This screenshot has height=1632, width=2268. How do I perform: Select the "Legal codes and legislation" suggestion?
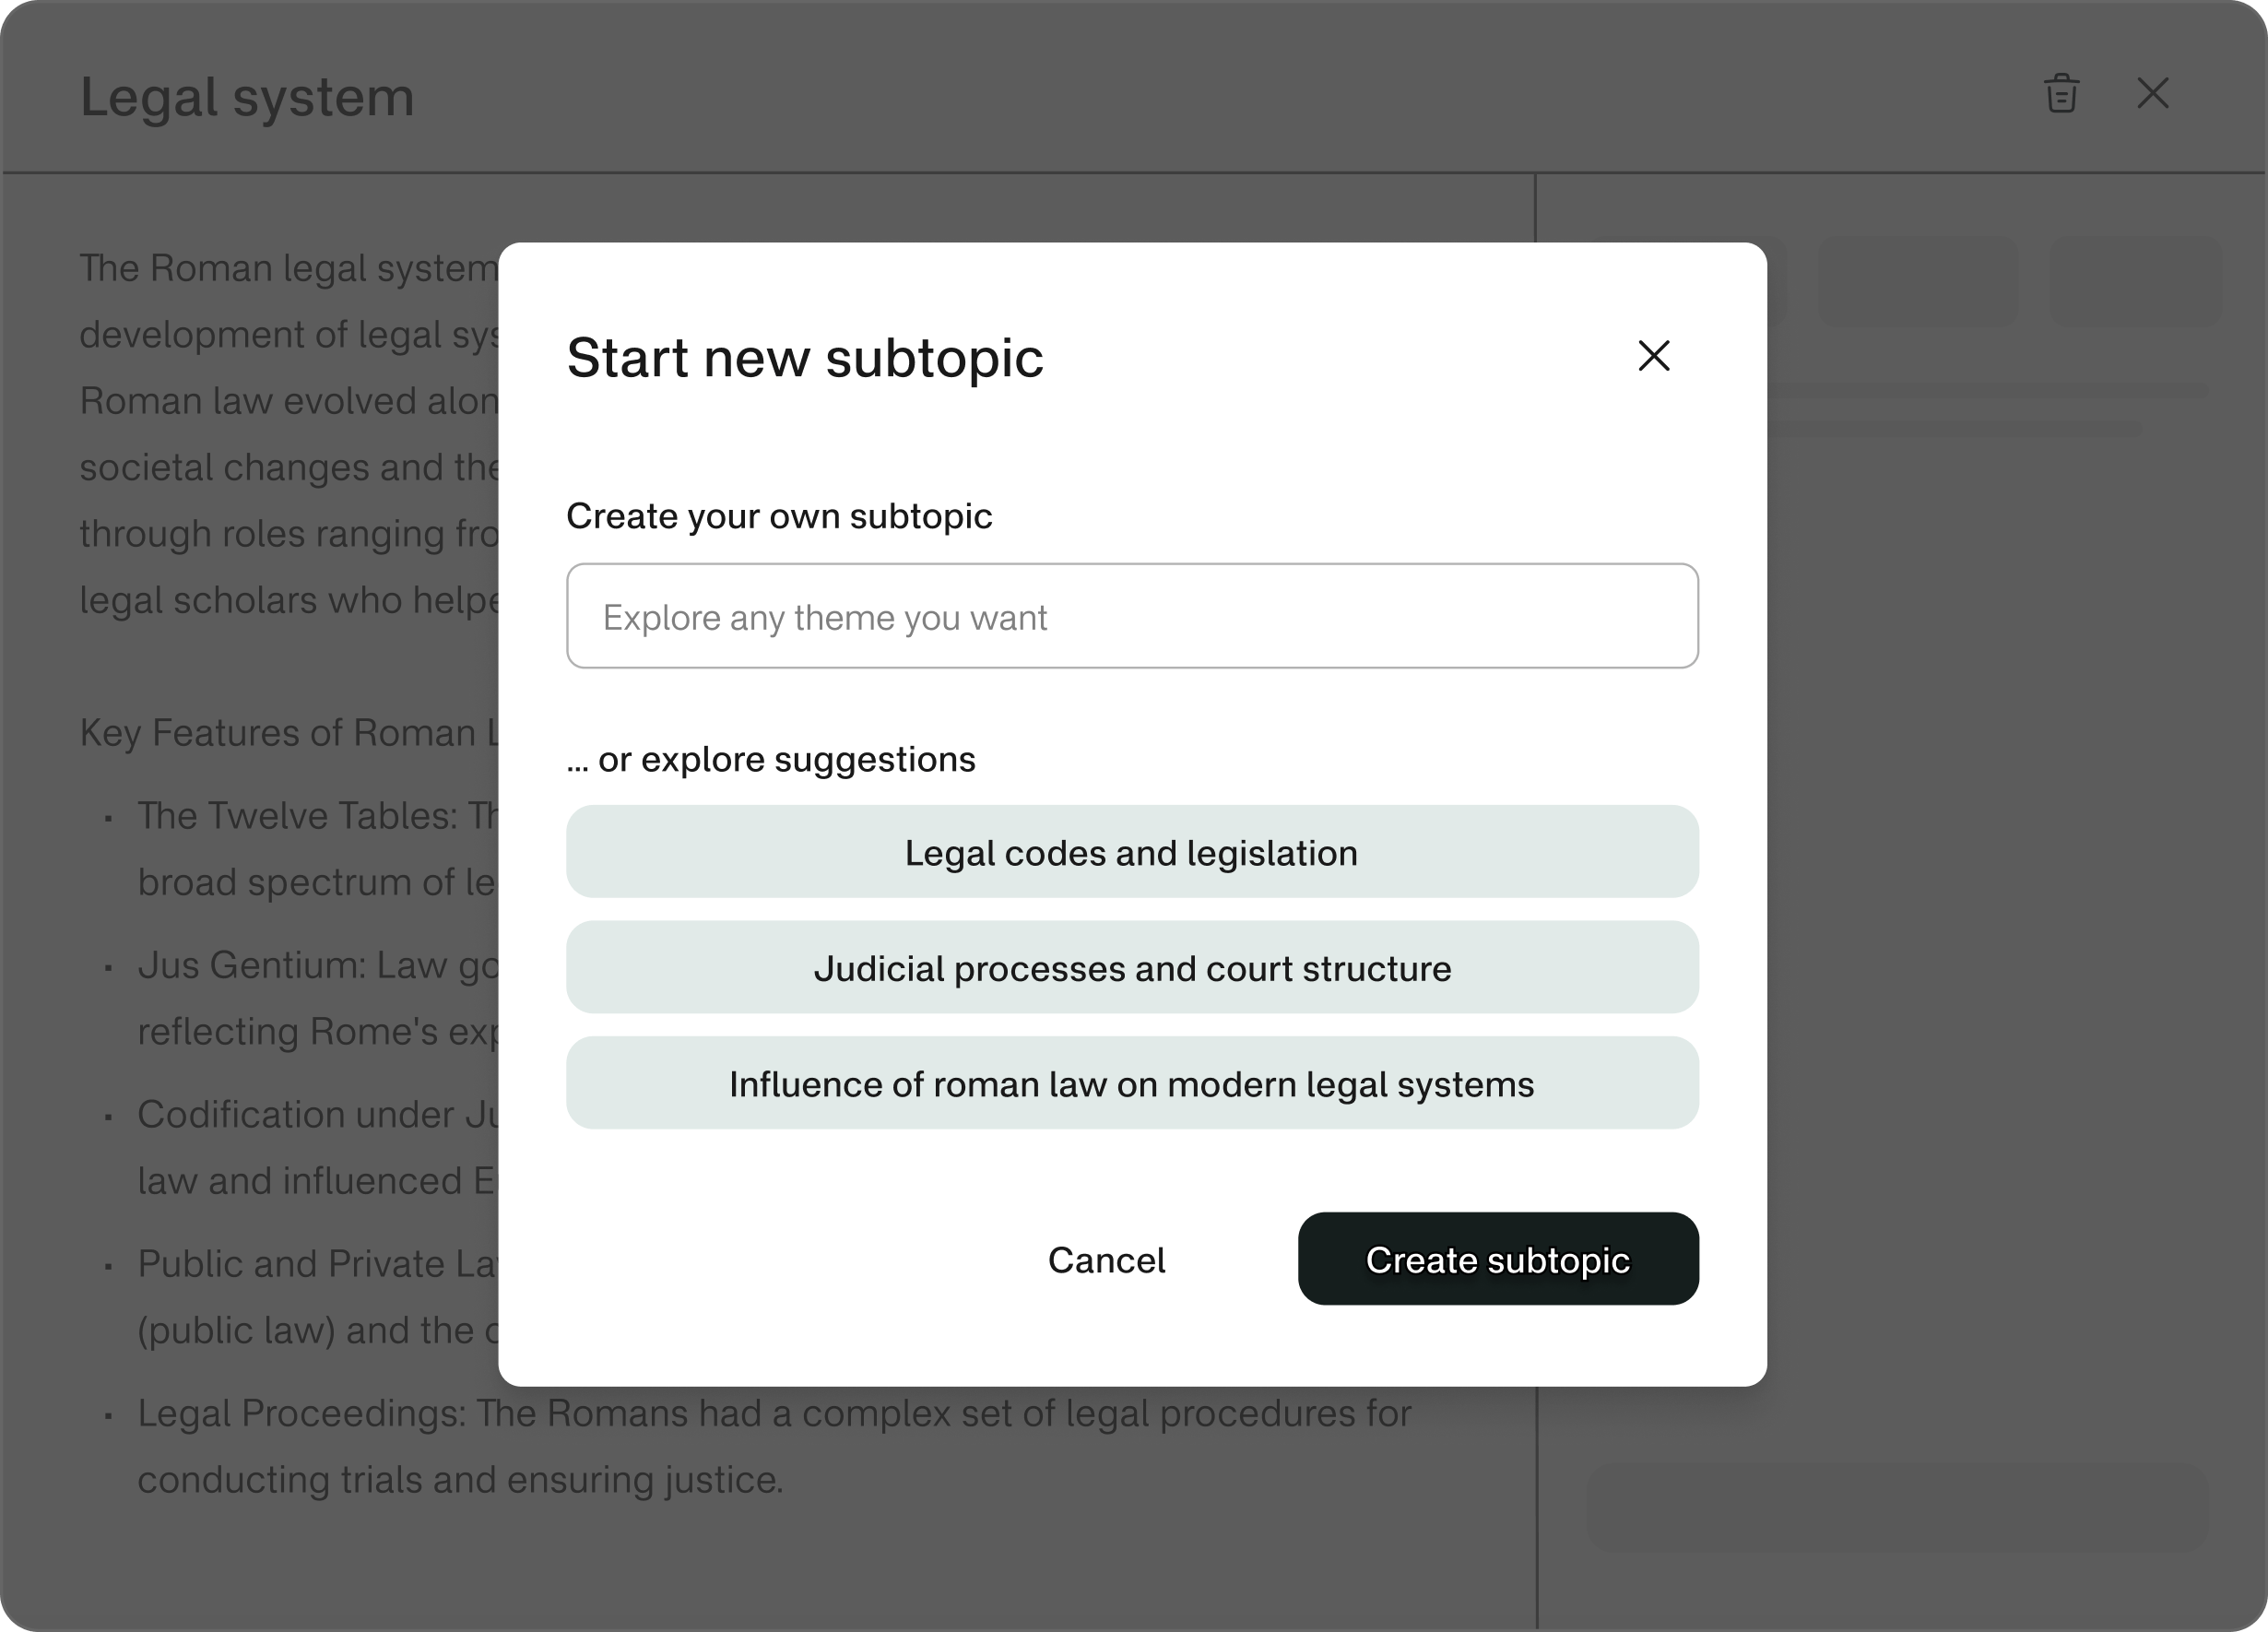(x=1132, y=852)
